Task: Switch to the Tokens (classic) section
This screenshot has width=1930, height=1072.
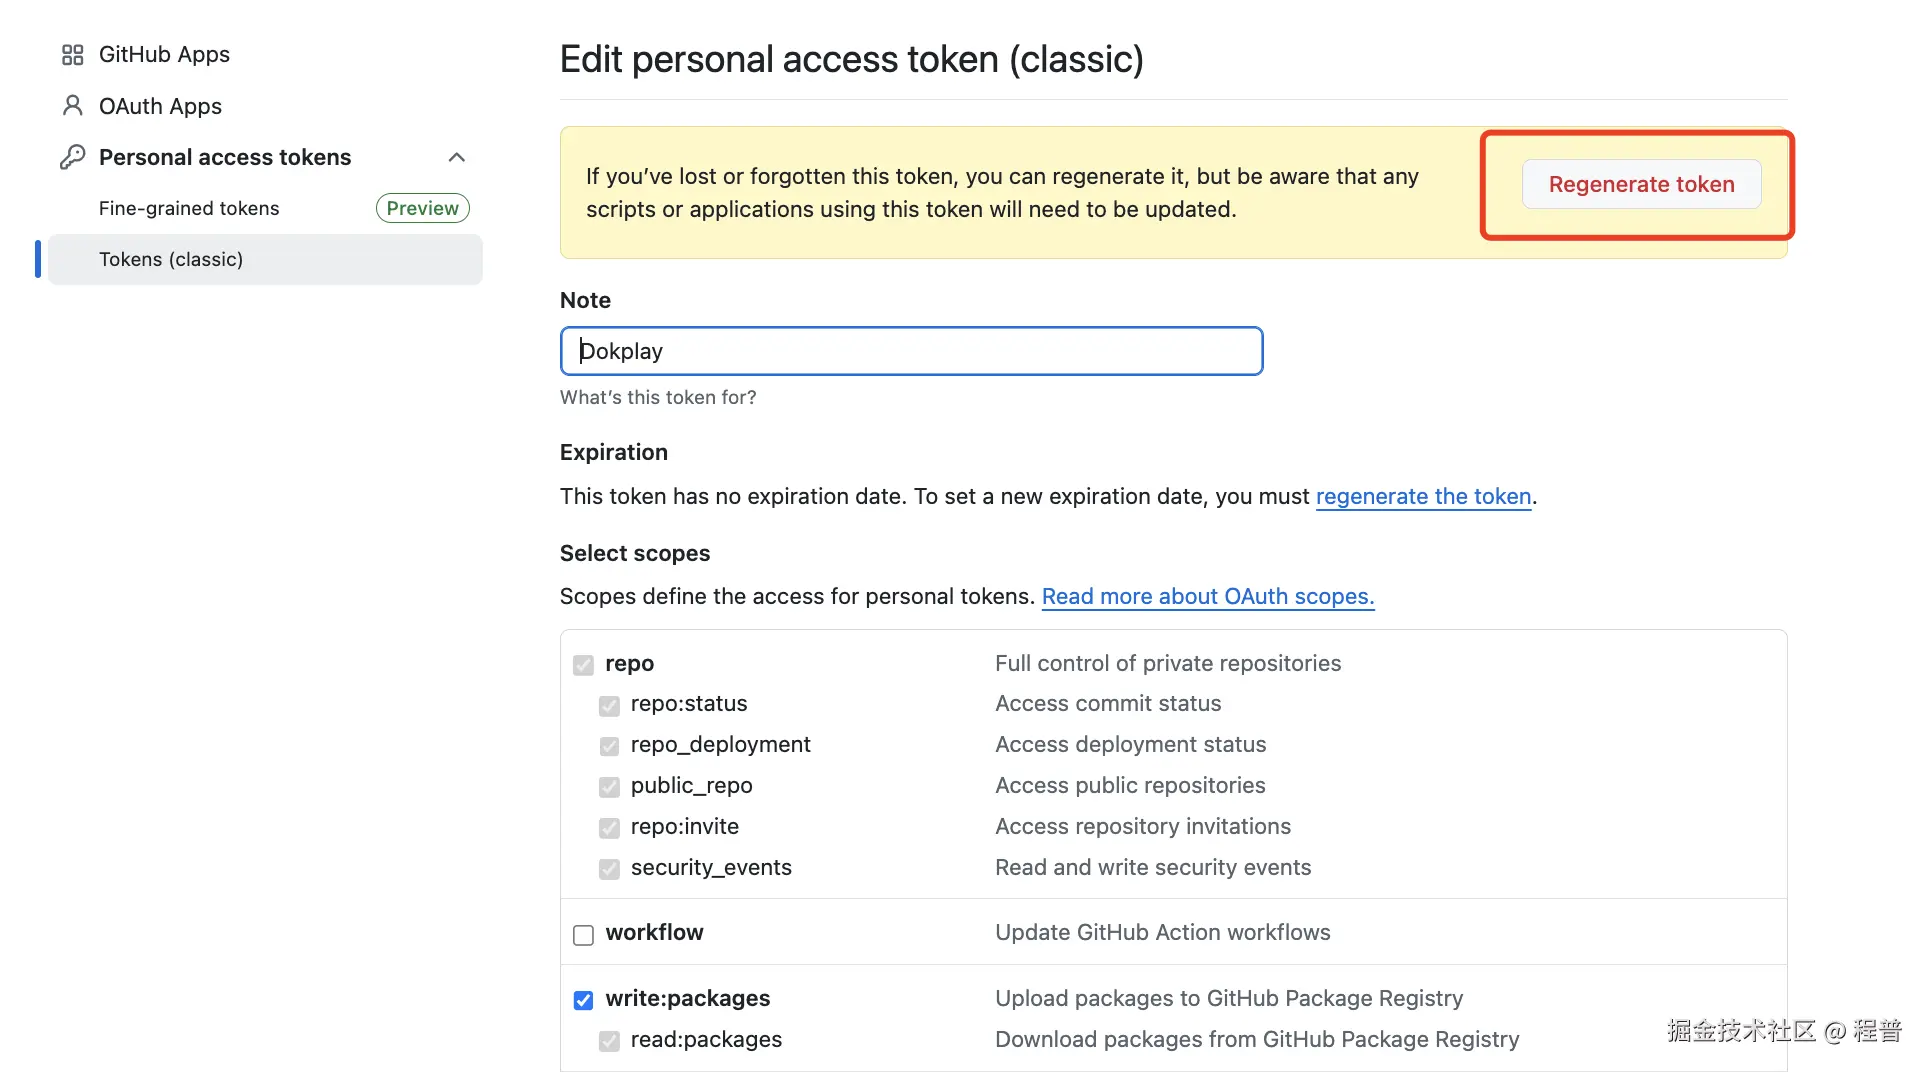Action: coord(171,259)
